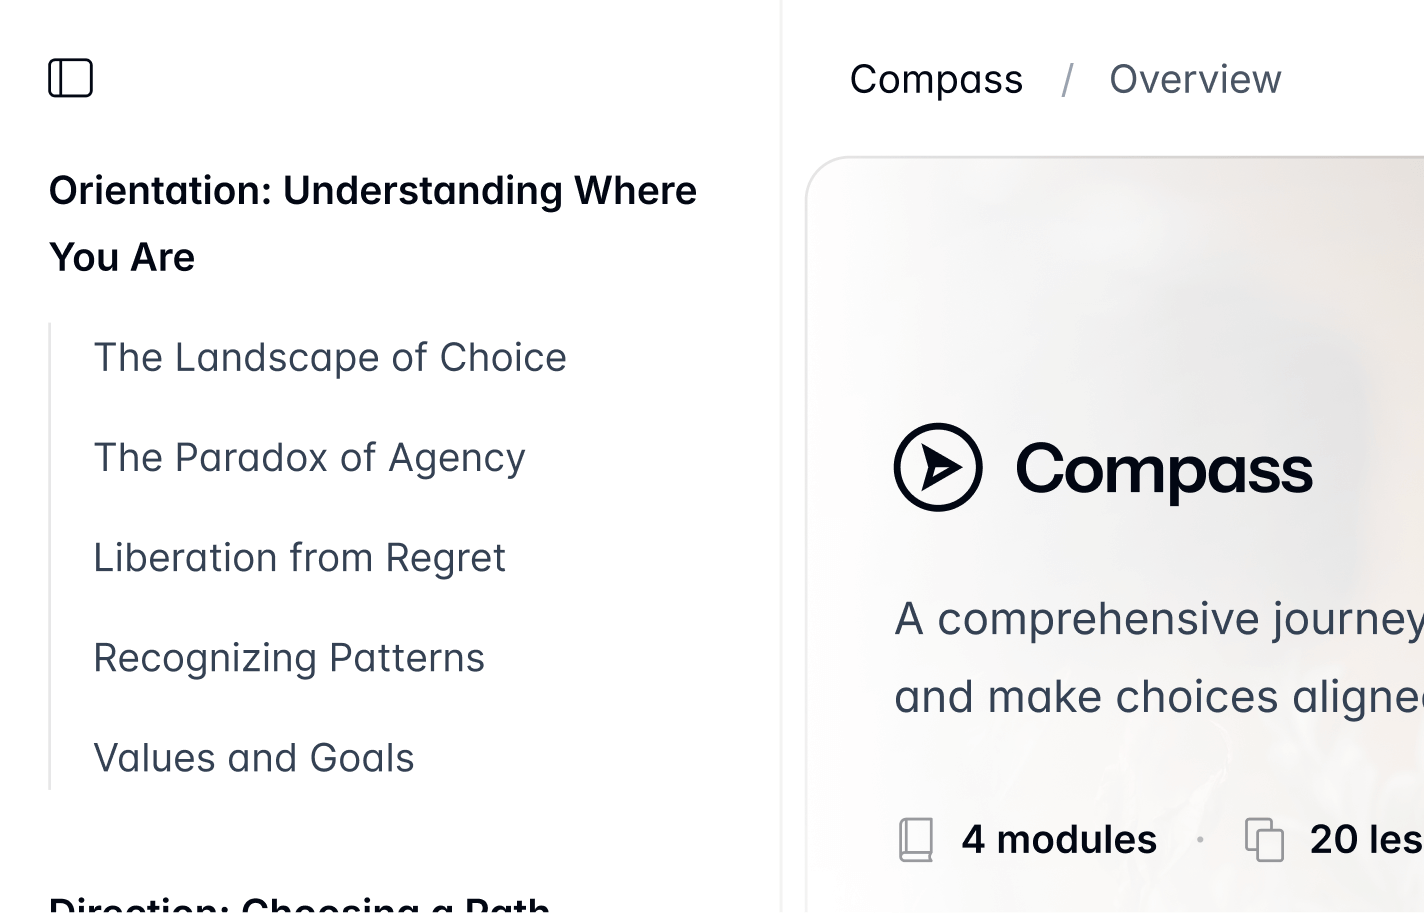The width and height of the screenshot is (1424, 913).
Task: Click the Overview breadcrumb item
Action: tap(1195, 79)
